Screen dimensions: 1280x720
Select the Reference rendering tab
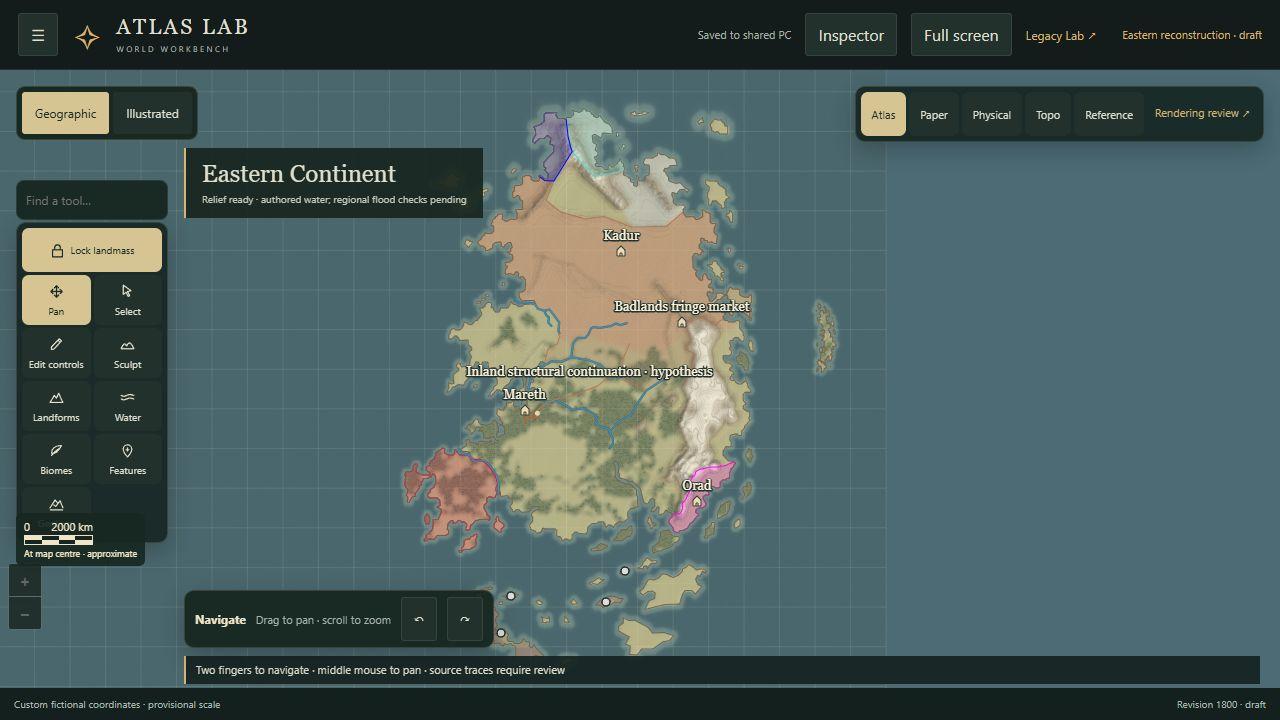[1109, 114]
